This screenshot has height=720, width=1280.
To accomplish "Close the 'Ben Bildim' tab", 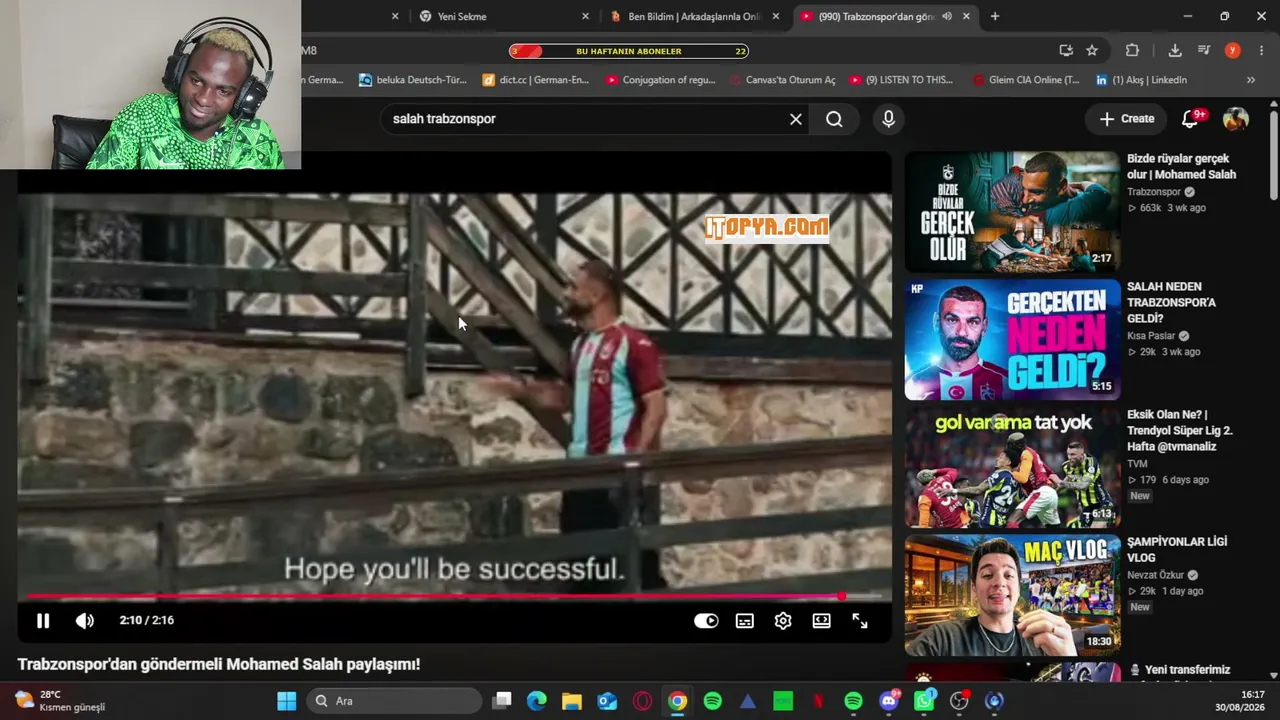I will pyautogui.click(x=776, y=16).
